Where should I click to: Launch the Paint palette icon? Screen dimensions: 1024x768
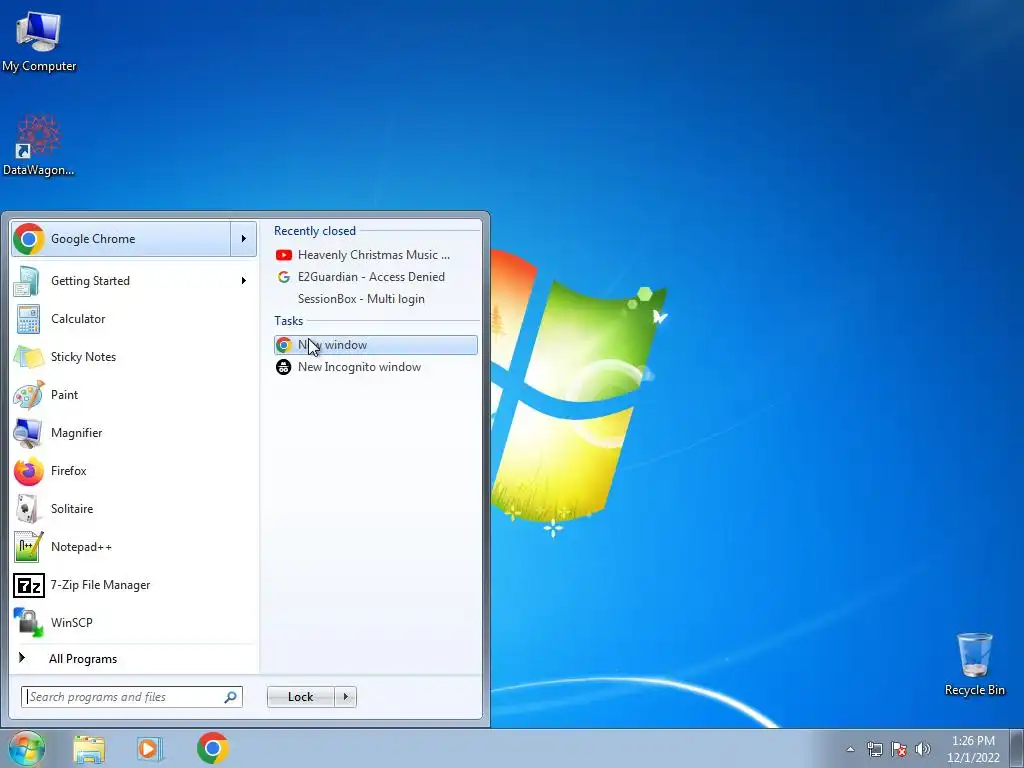pyautogui.click(x=28, y=394)
